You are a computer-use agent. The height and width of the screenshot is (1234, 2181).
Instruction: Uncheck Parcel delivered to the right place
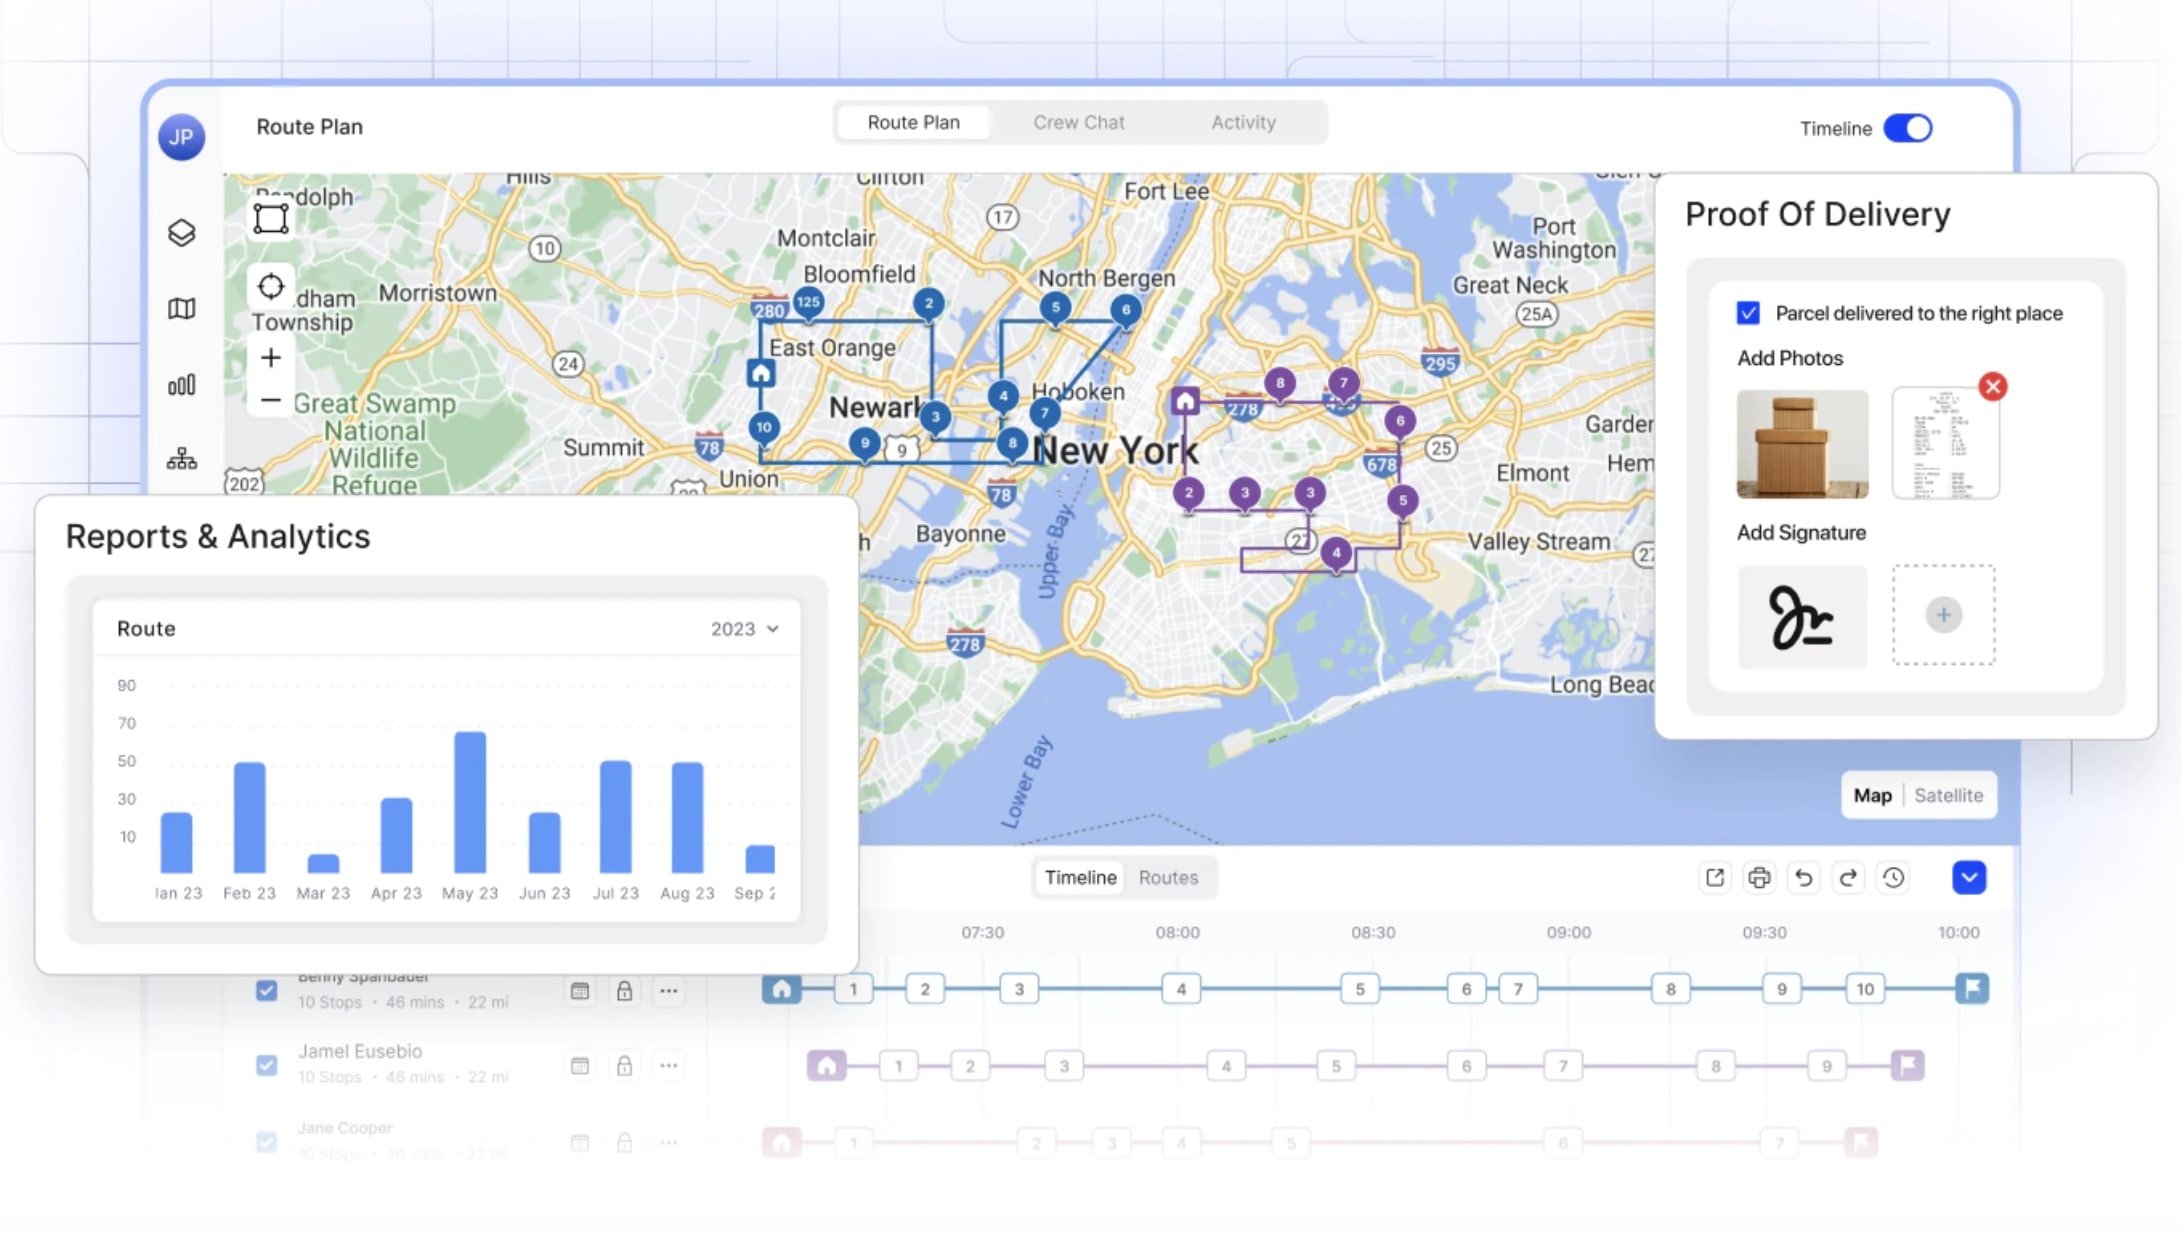1748,313
